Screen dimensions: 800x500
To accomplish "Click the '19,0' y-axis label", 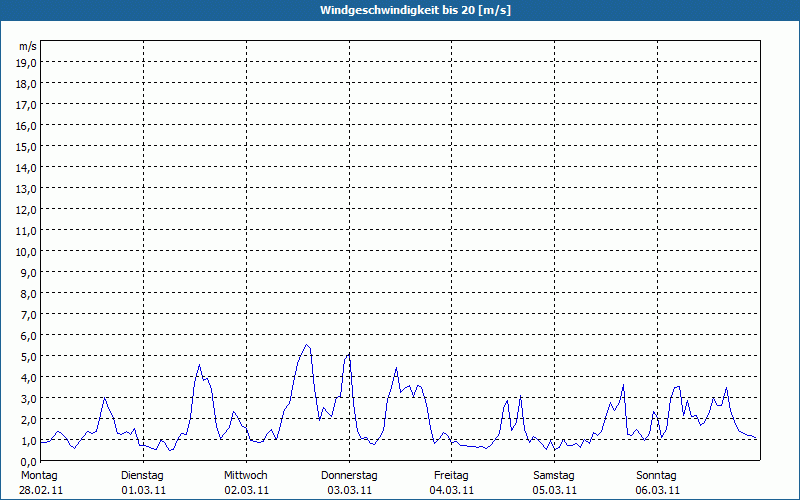I will click(27, 63).
